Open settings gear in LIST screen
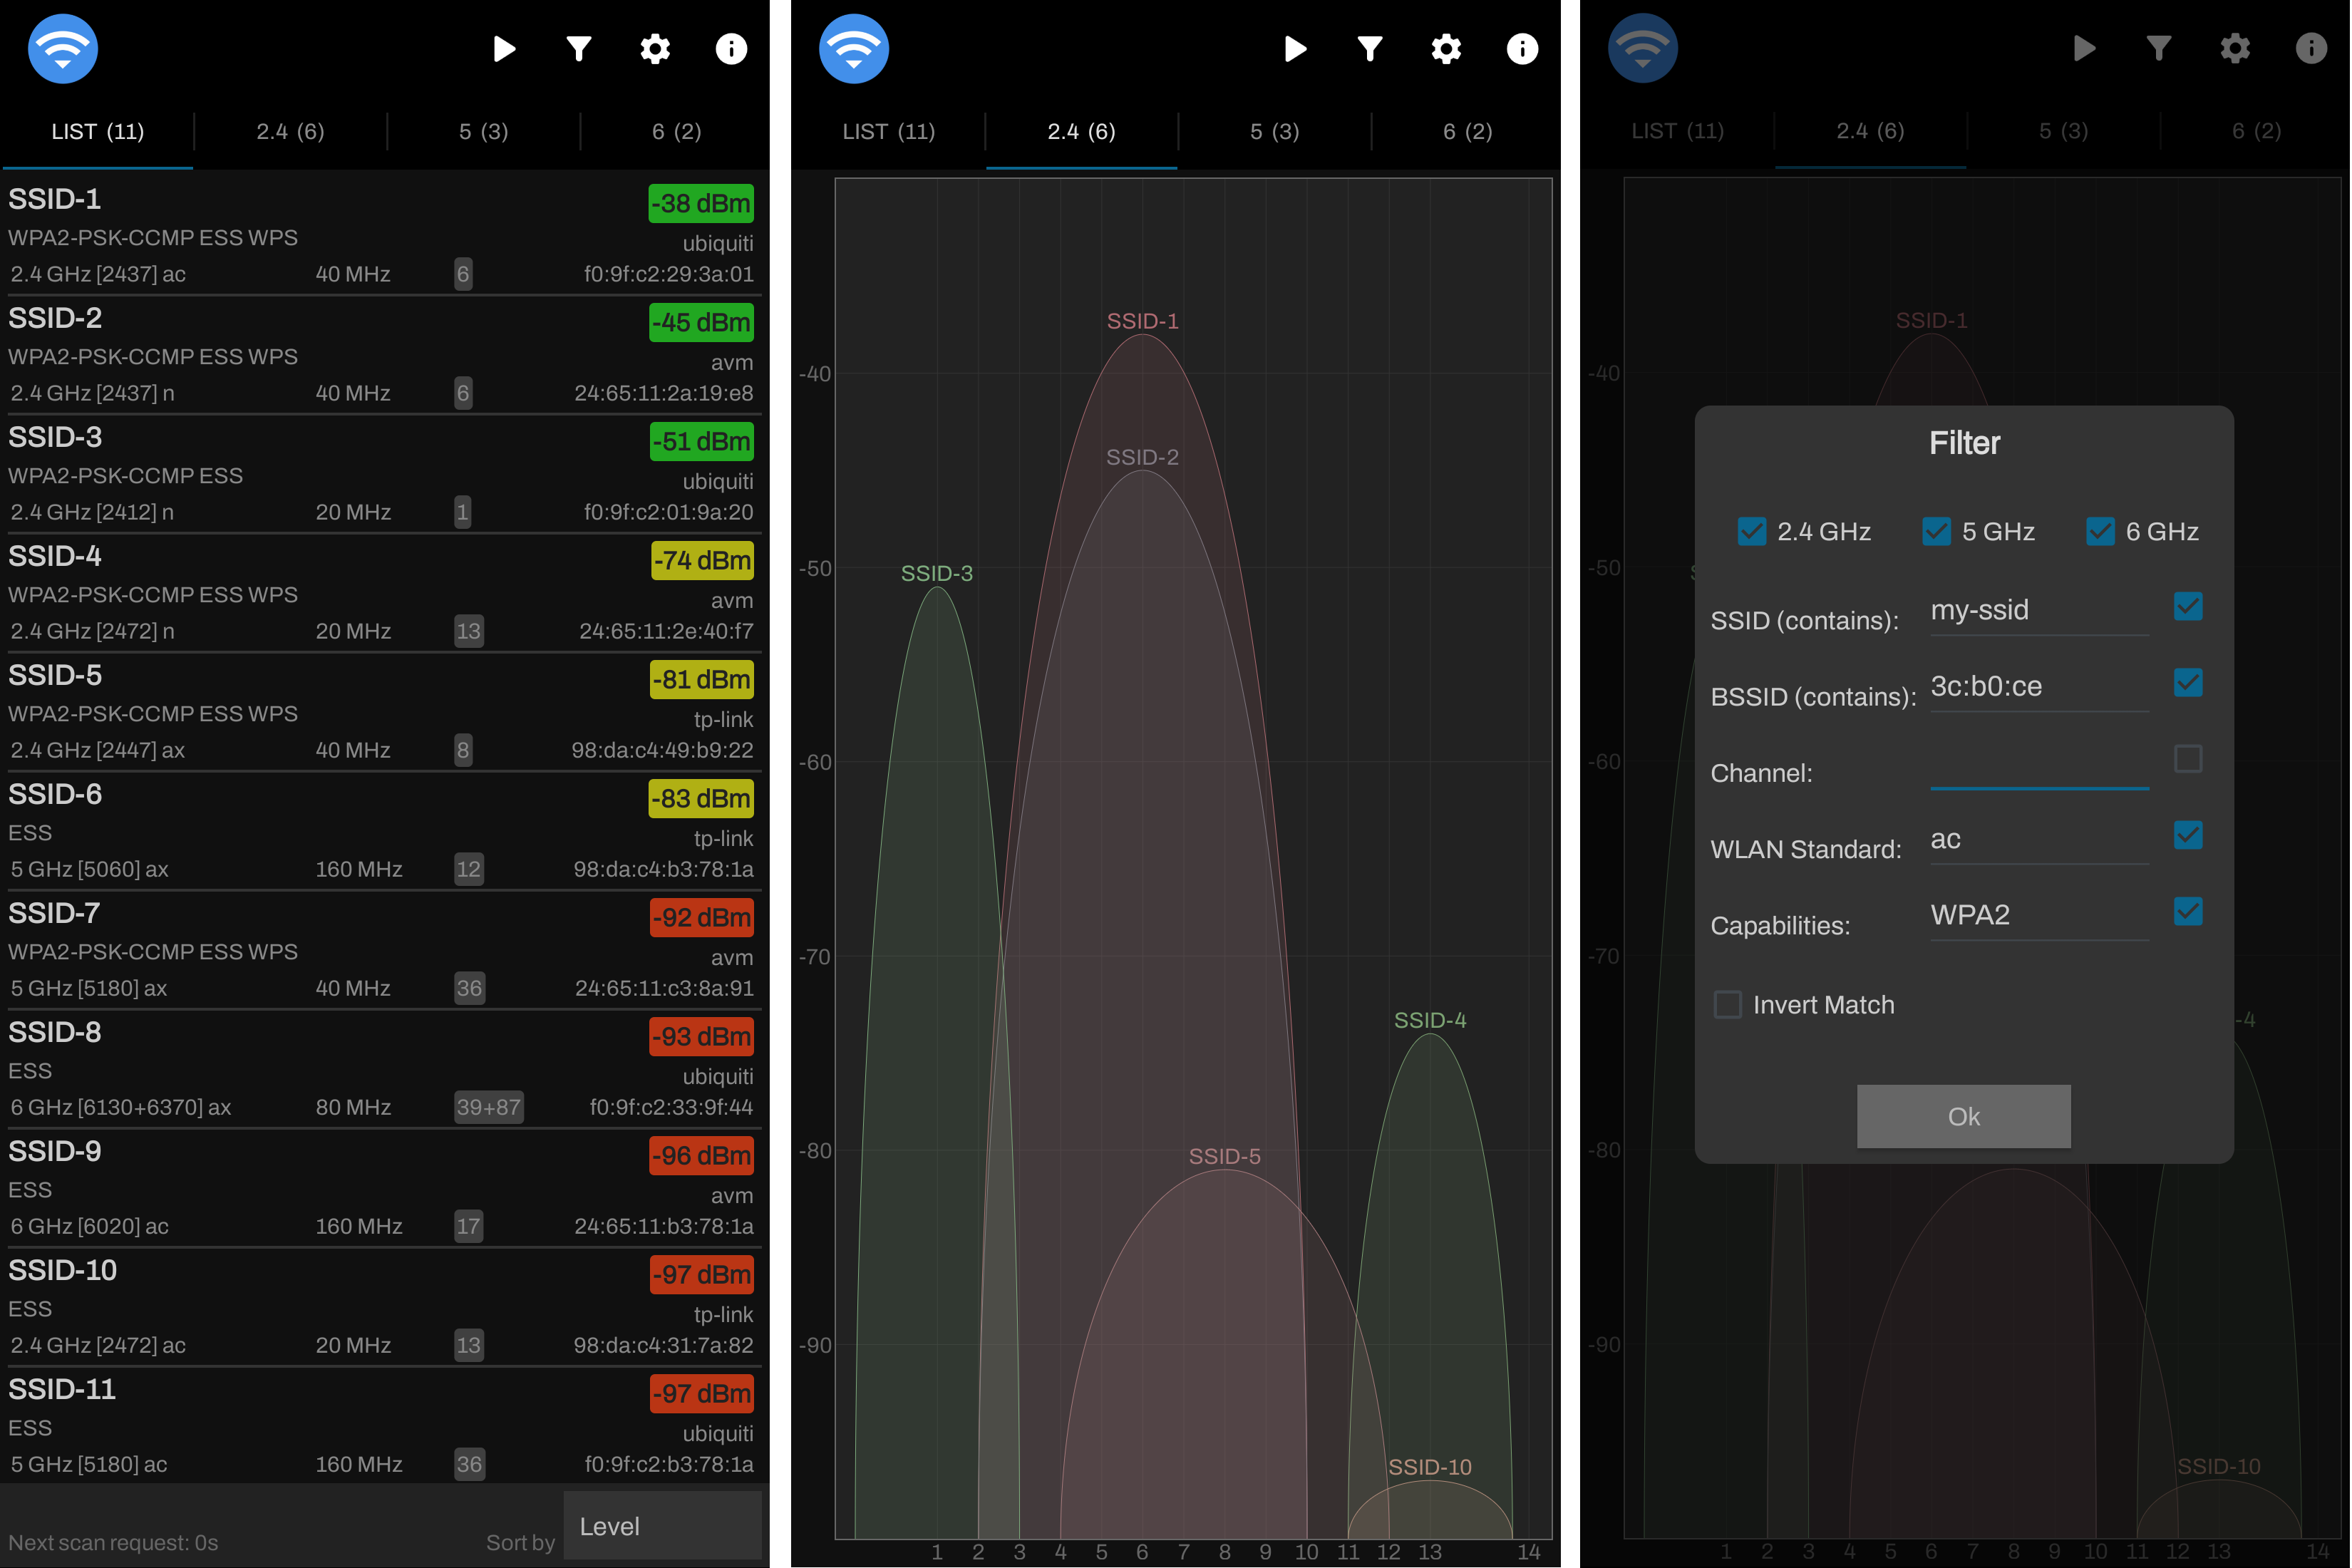Image resolution: width=2352 pixels, height=1568 pixels. [x=655, y=49]
